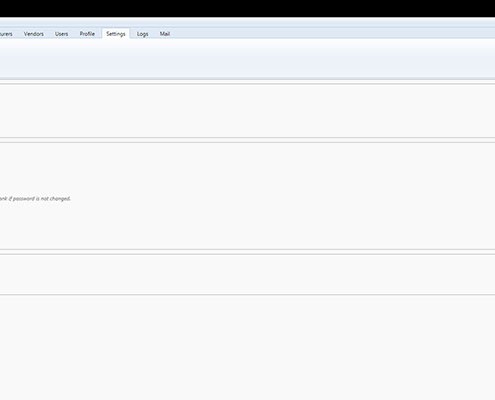Go to the Mail tab

165,34
